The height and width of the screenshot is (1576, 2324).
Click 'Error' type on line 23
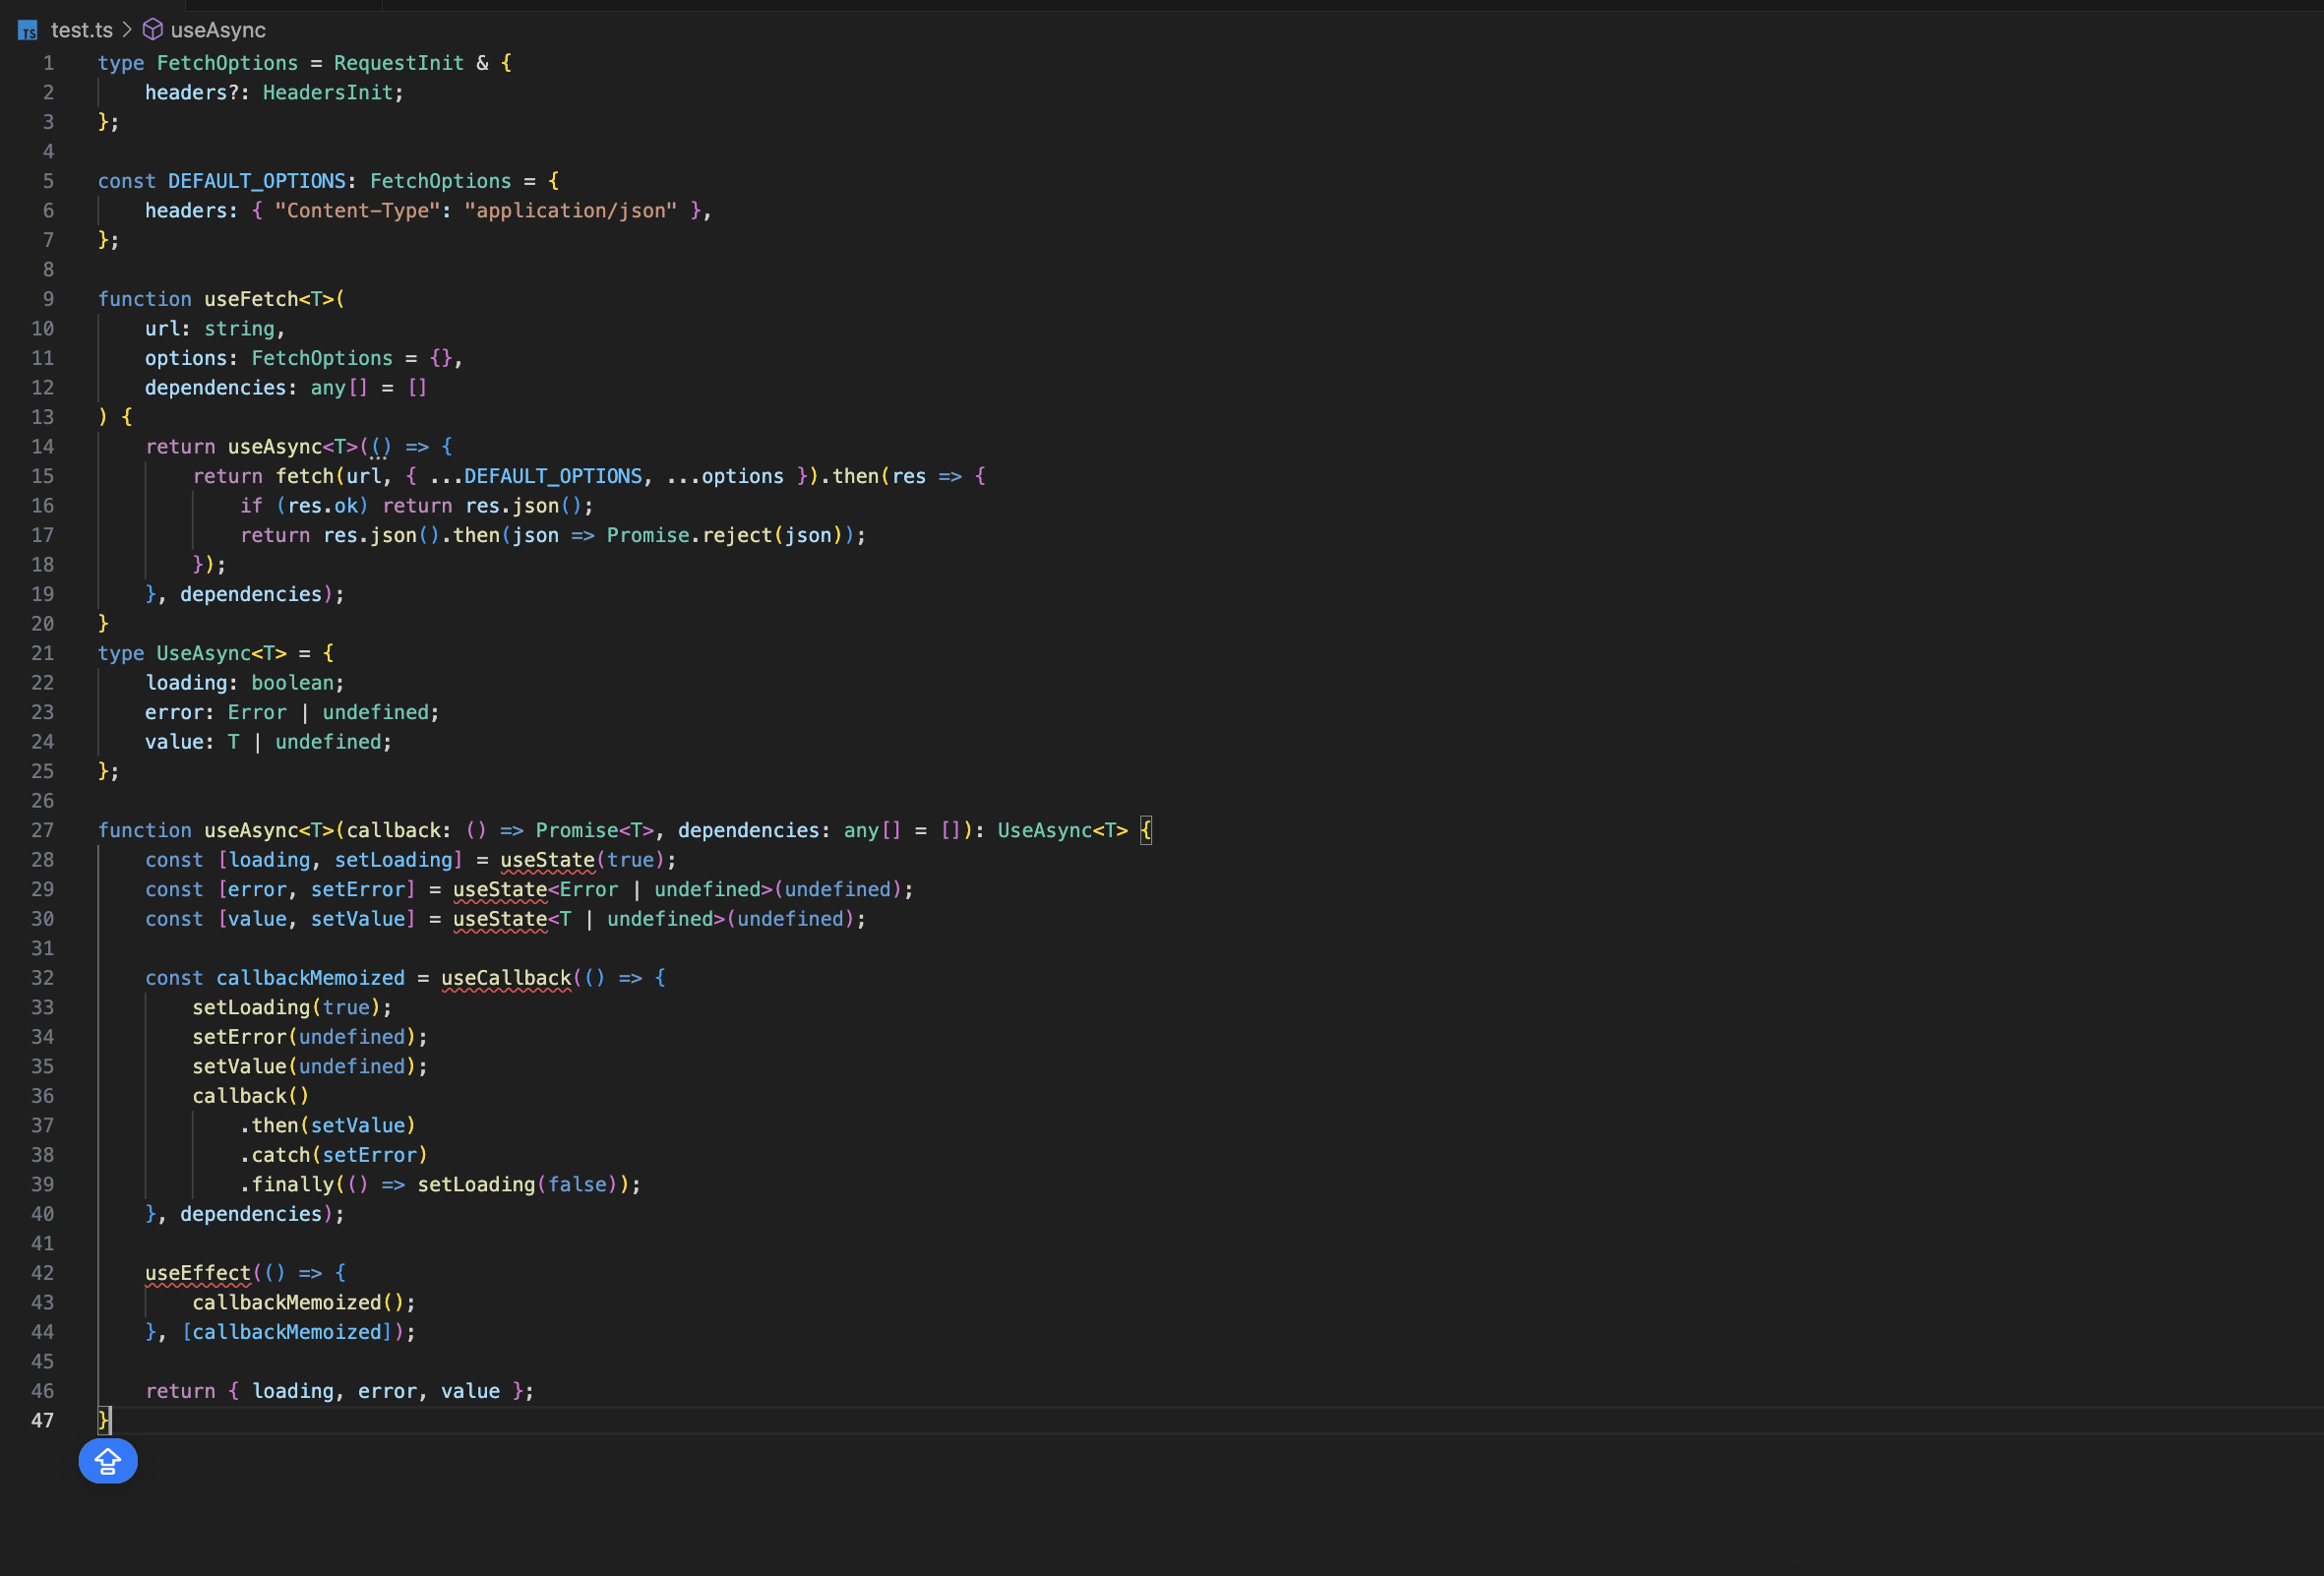(257, 712)
